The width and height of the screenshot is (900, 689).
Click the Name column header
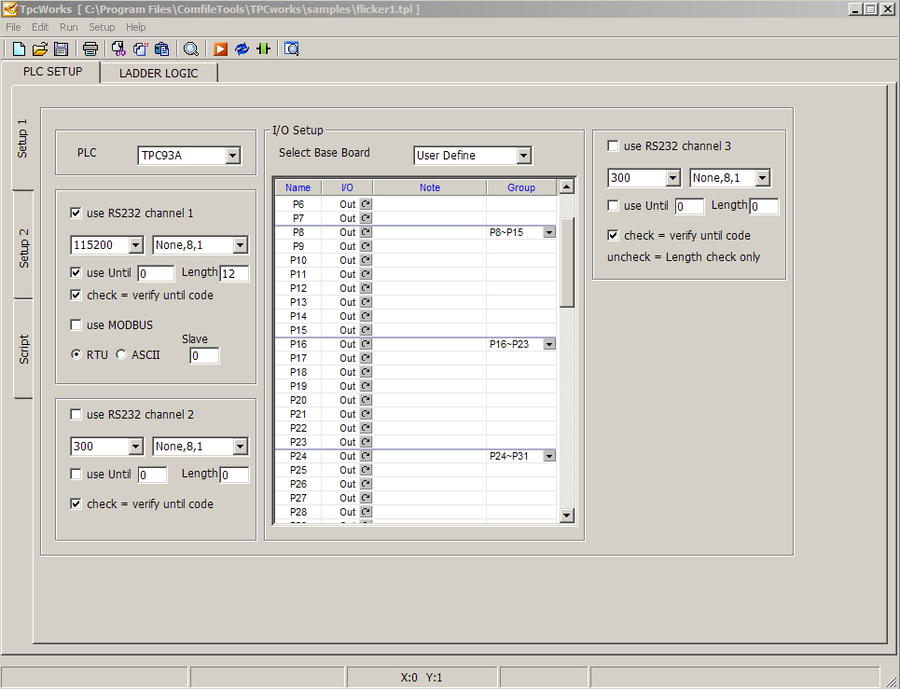(x=298, y=188)
